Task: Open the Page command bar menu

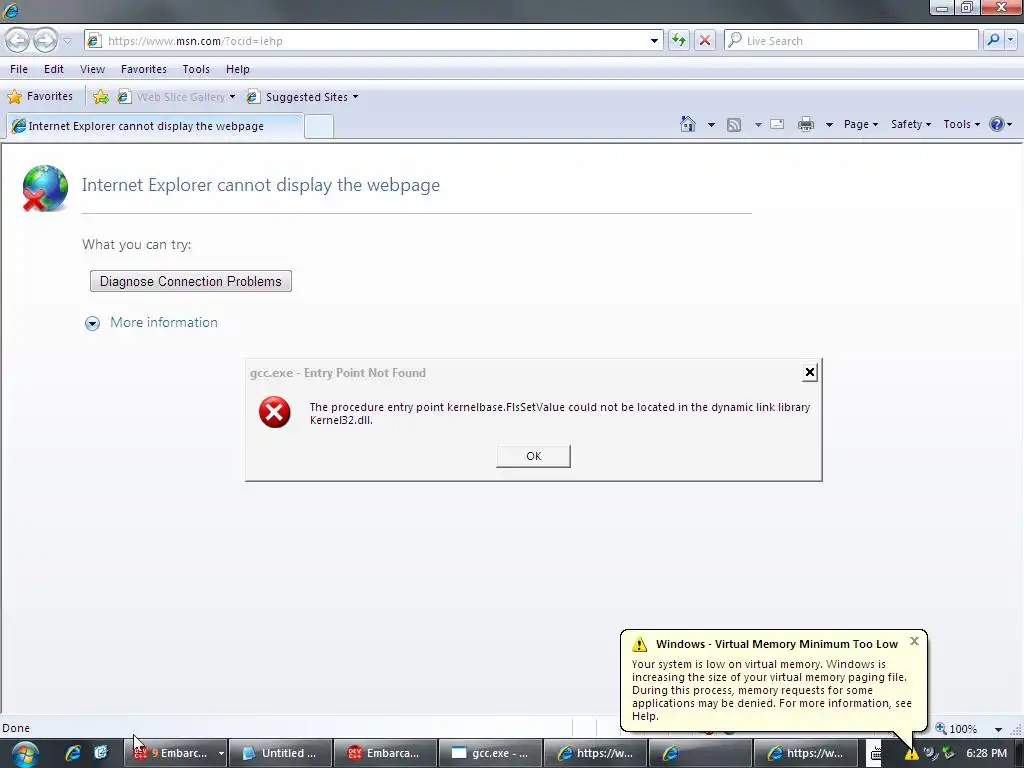Action: [x=861, y=124]
